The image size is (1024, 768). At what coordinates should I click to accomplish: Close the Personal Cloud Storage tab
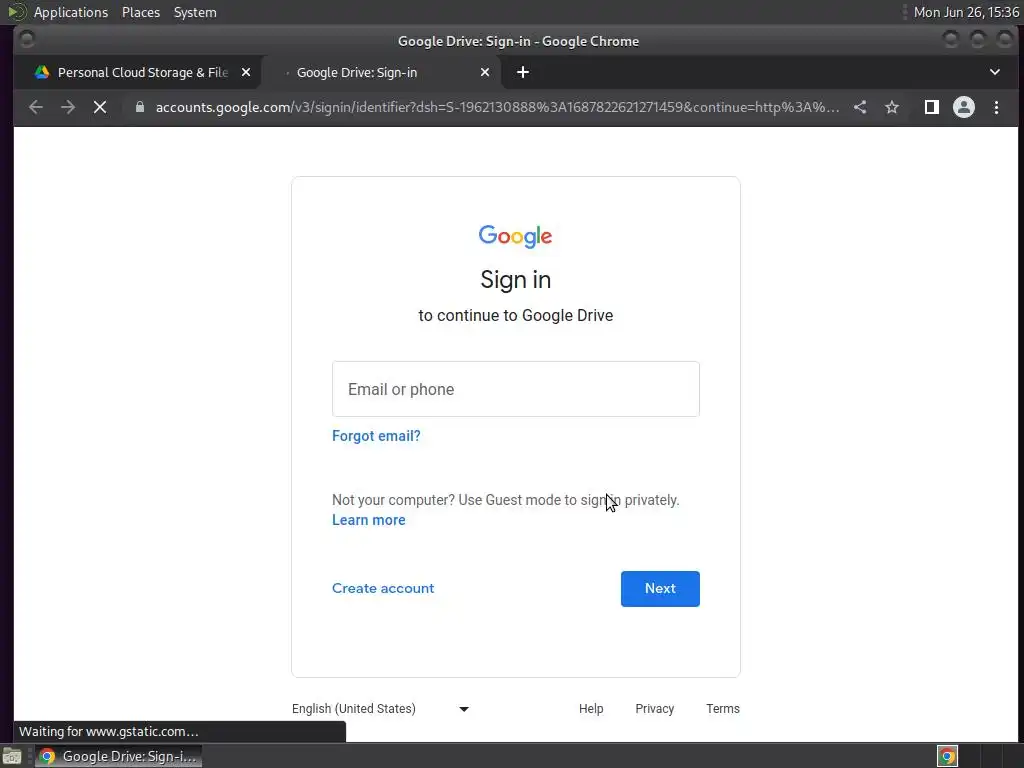coord(246,72)
